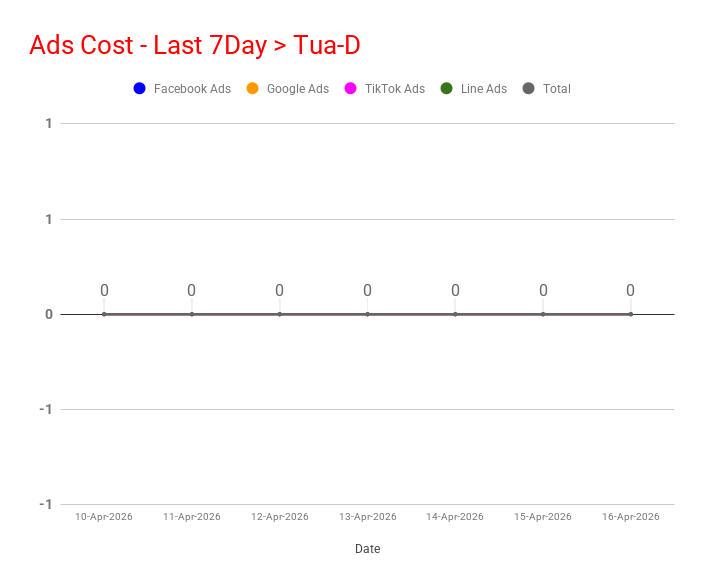This screenshot has height=585, width=704.
Task: Click the magenta TikTok Ads legend dot
Action: click(350, 89)
